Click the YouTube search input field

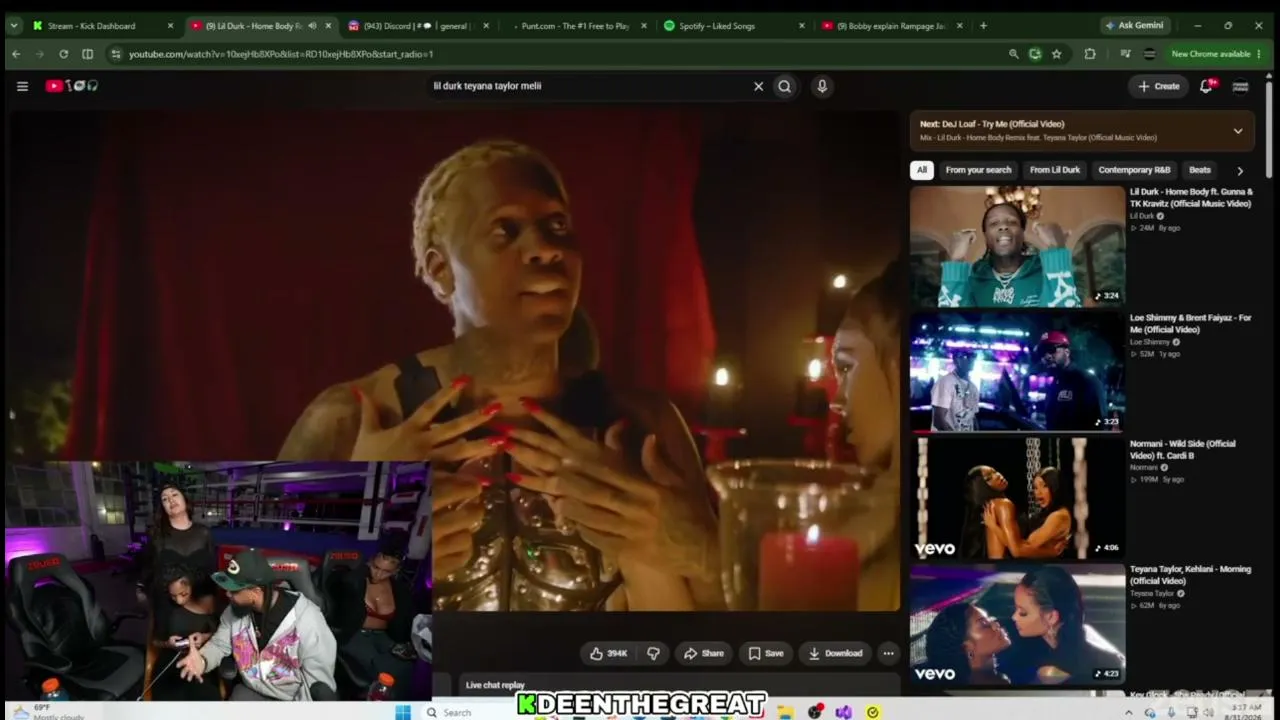click(x=590, y=86)
